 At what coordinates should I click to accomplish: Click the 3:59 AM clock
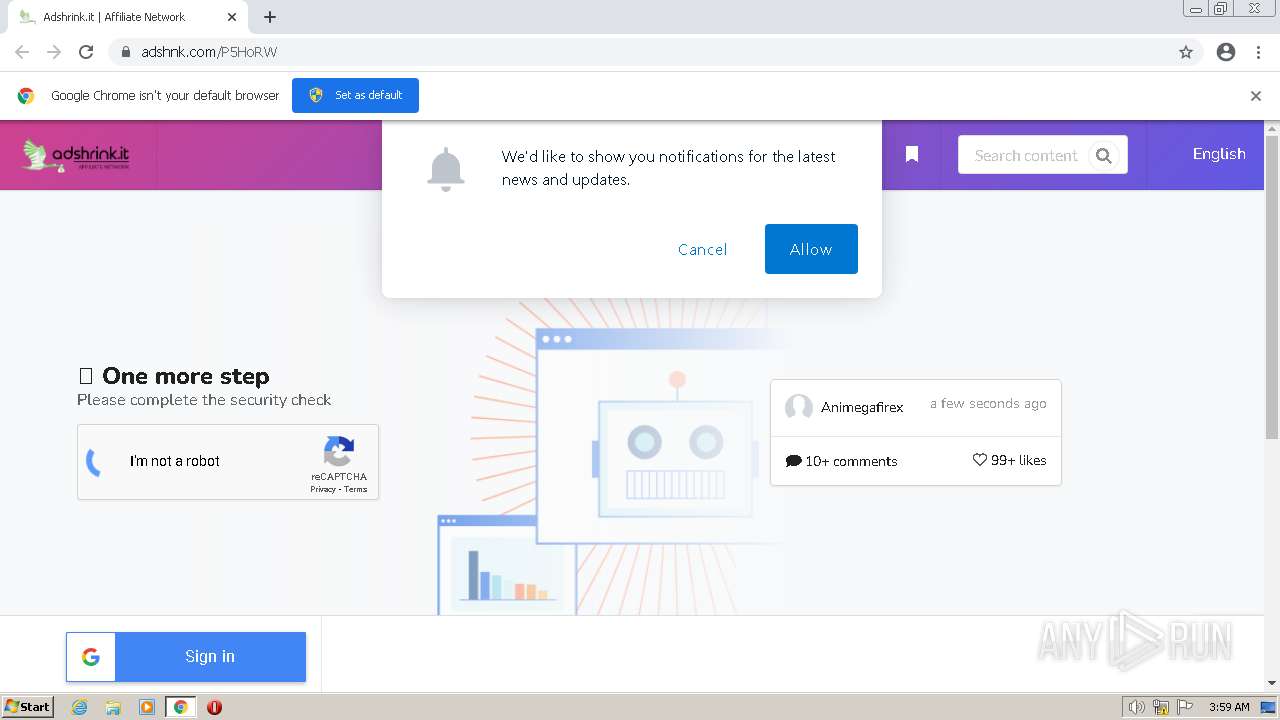click(1229, 707)
